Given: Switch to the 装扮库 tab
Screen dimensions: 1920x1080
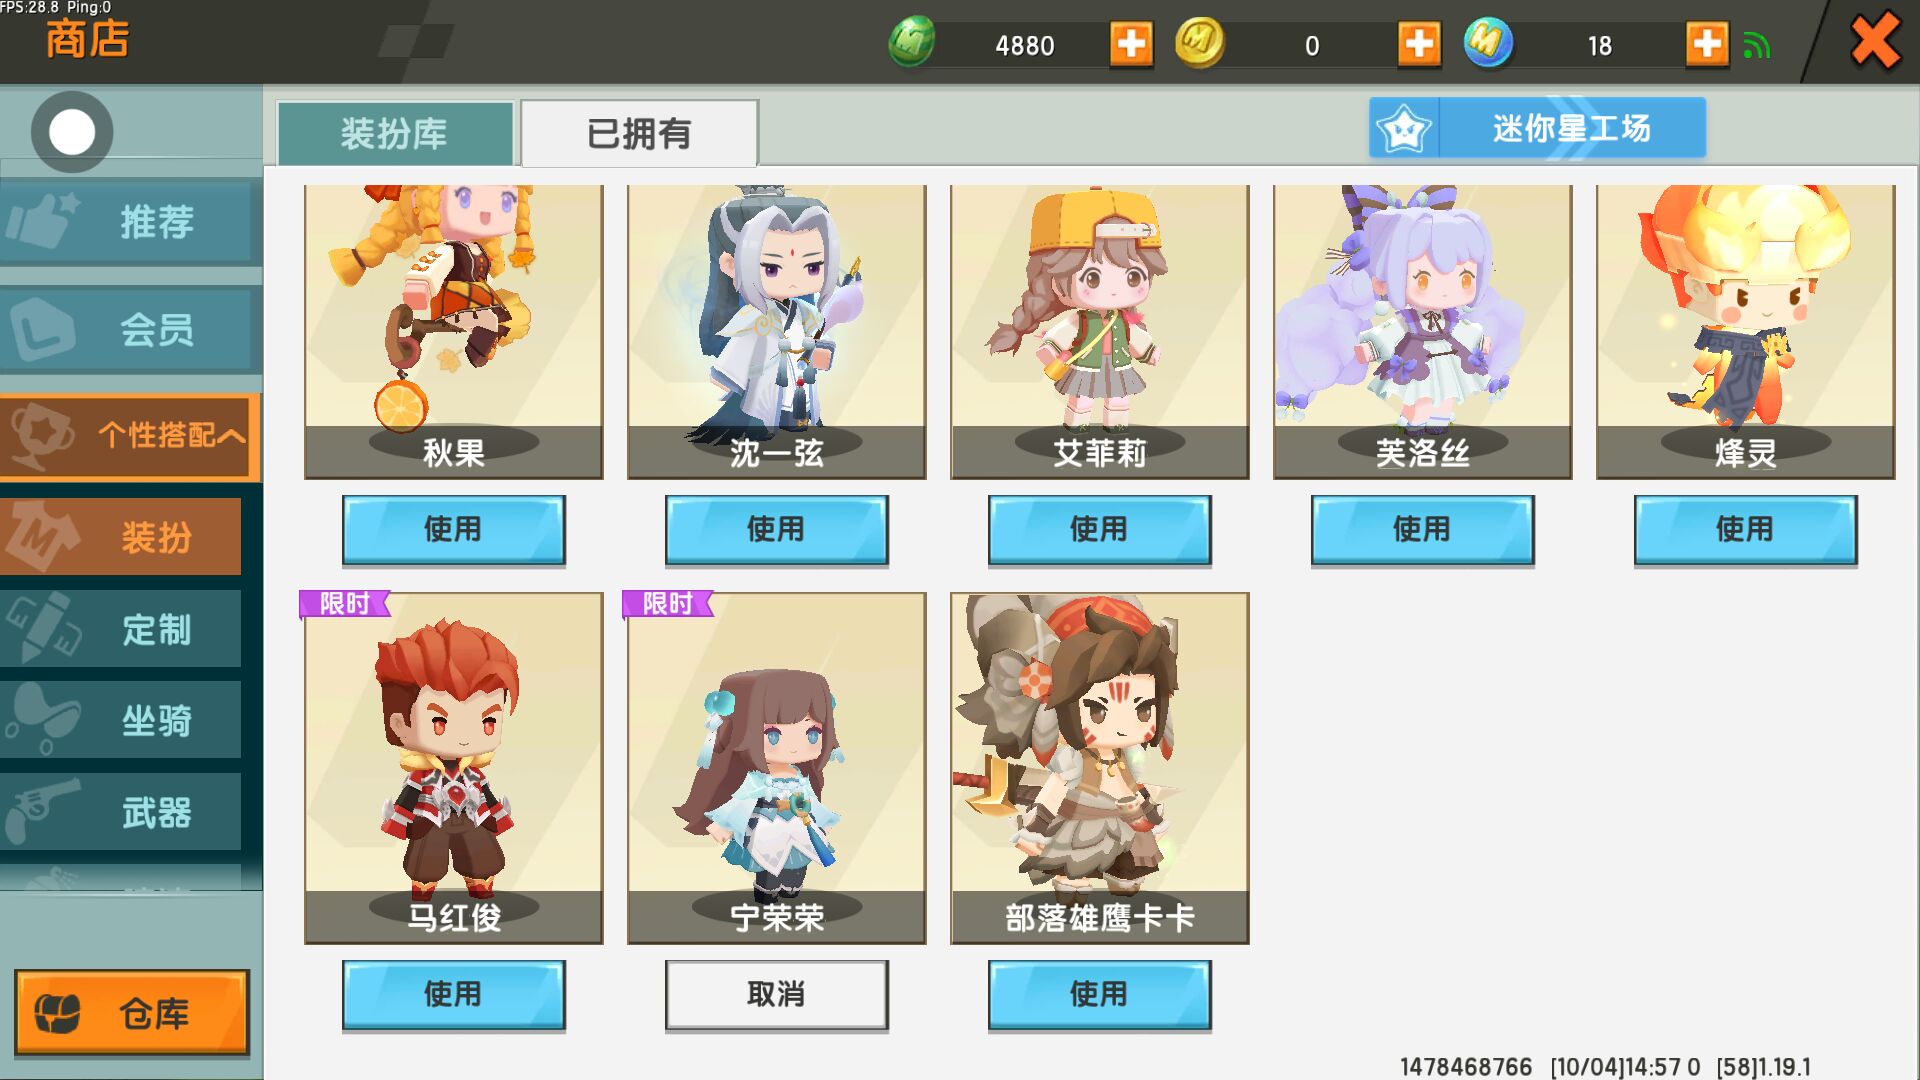Looking at the screenshot, I should [395, 133].
